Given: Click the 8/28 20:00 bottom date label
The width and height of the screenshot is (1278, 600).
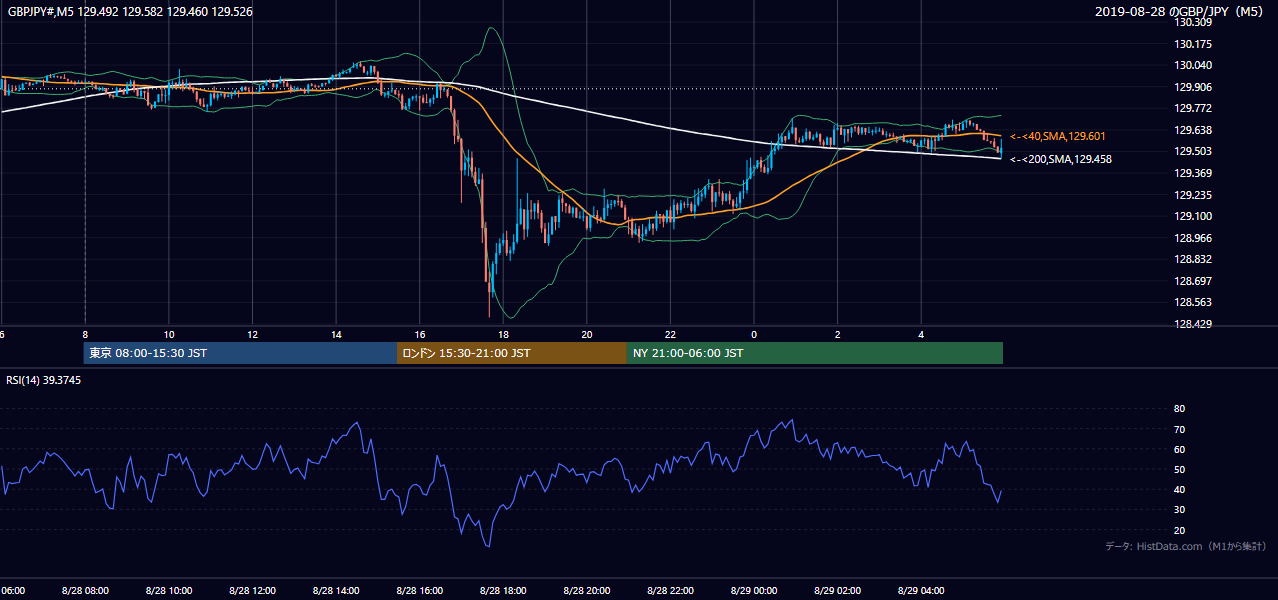Looking at the screenshot, I should coord(587,590).
